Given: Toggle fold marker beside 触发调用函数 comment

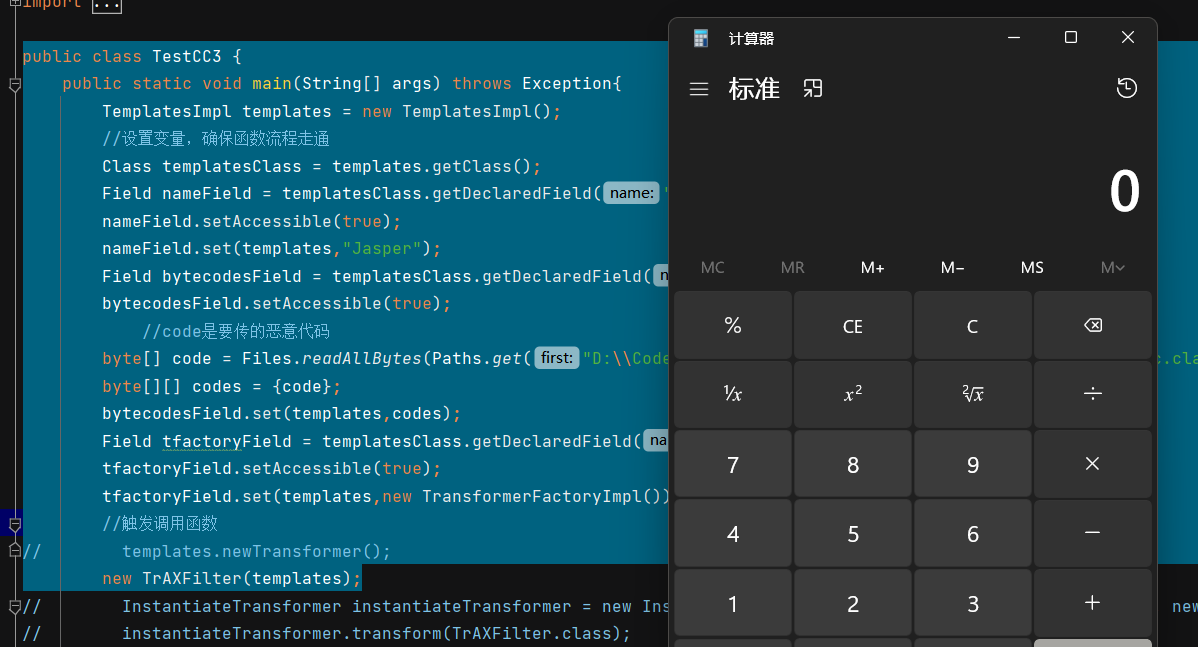Looking at the screenshot, I should [15, 524].
